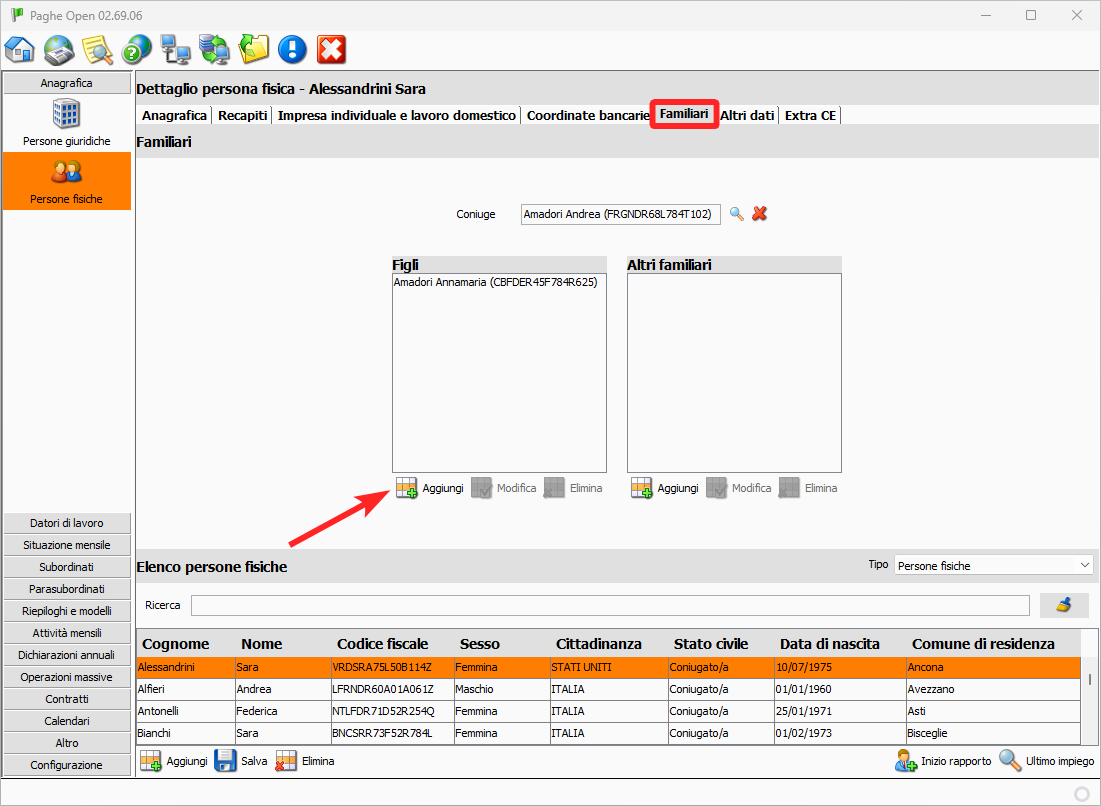Search for spouse with magnifier icon
Viewport: 1101px width, 806px height.
pos(737,214)
